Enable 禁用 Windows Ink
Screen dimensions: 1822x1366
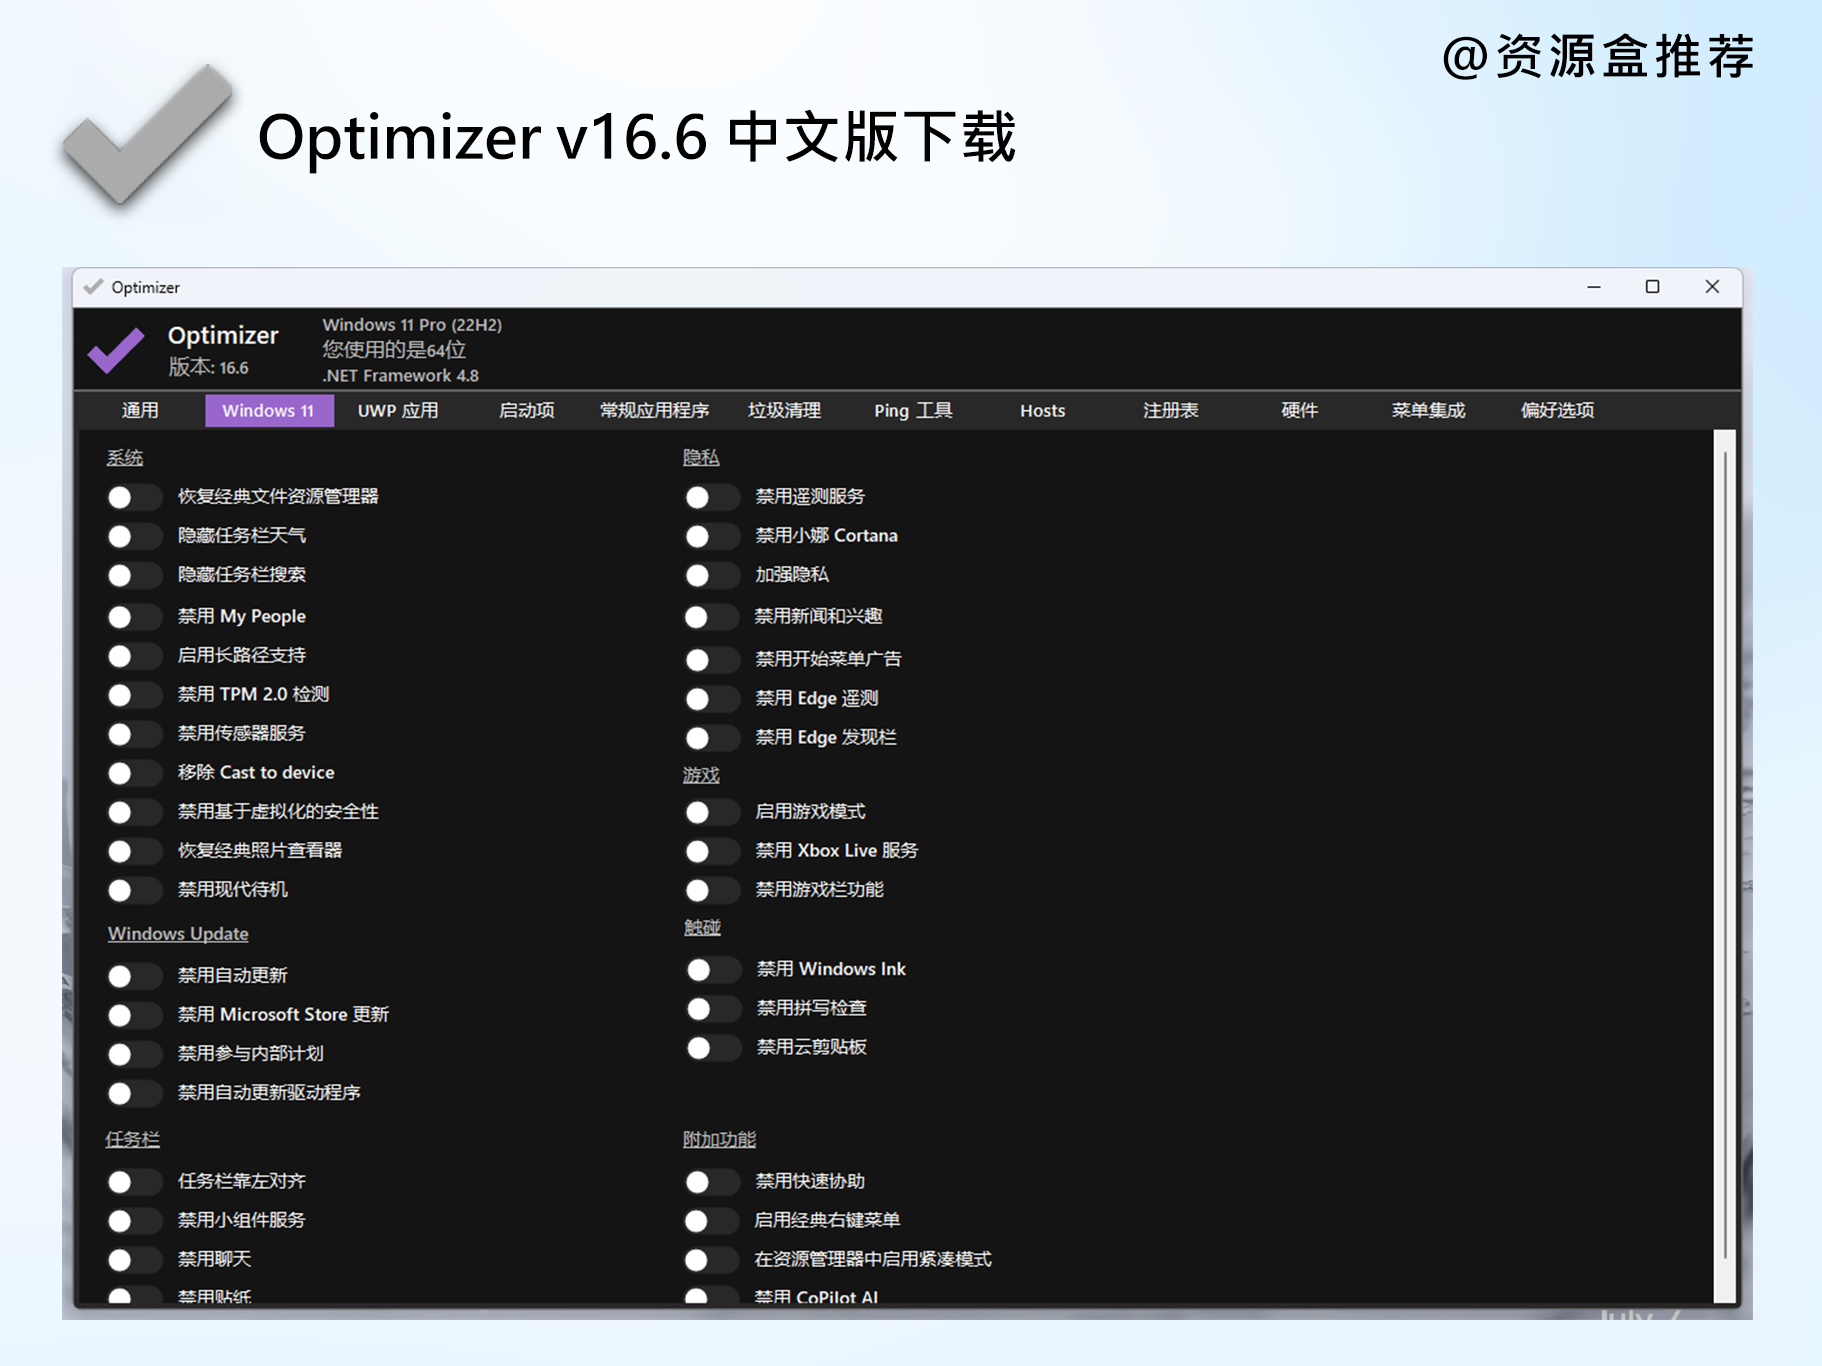coord(712,969)
